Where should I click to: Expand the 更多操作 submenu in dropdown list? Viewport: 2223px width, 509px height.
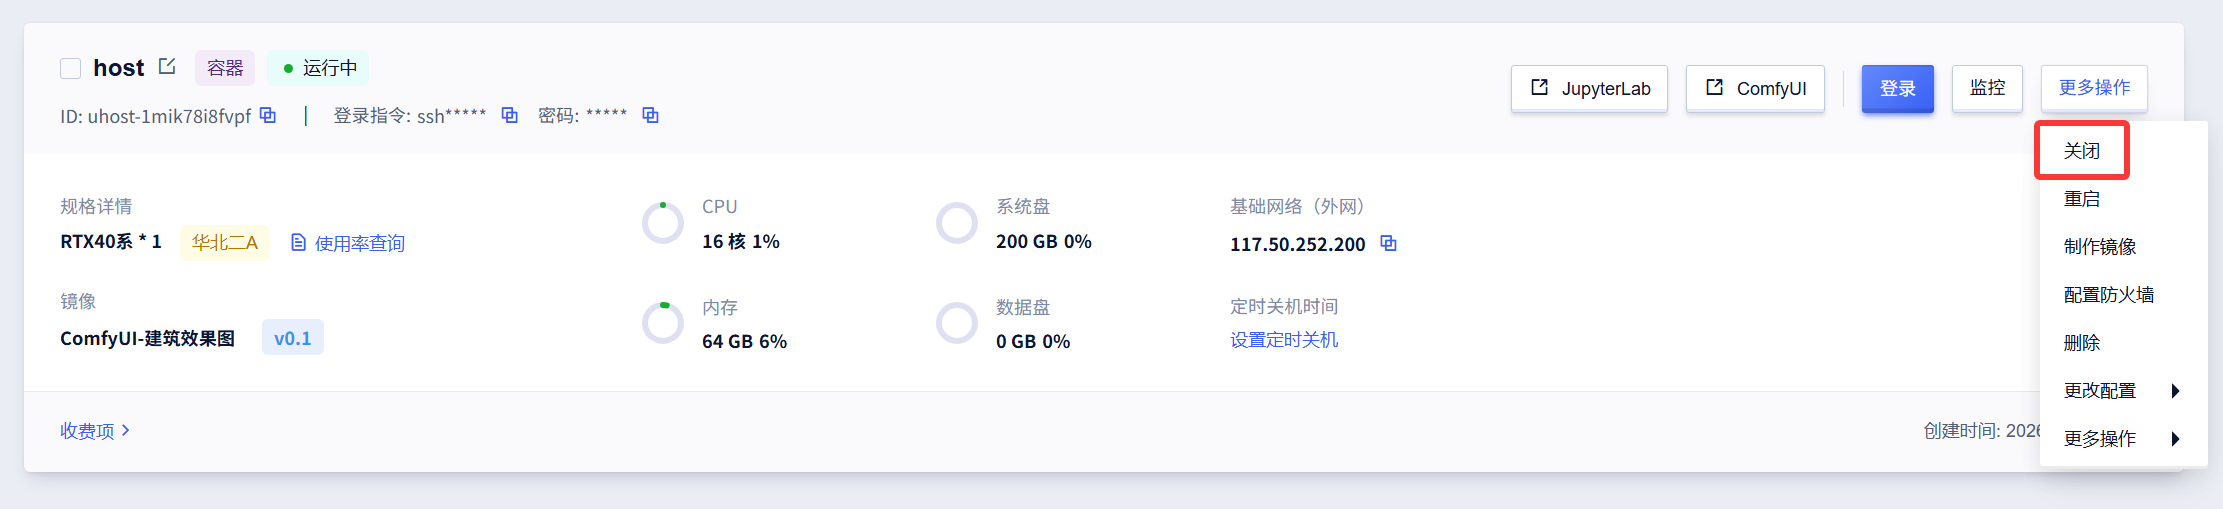click(2120, 439)
